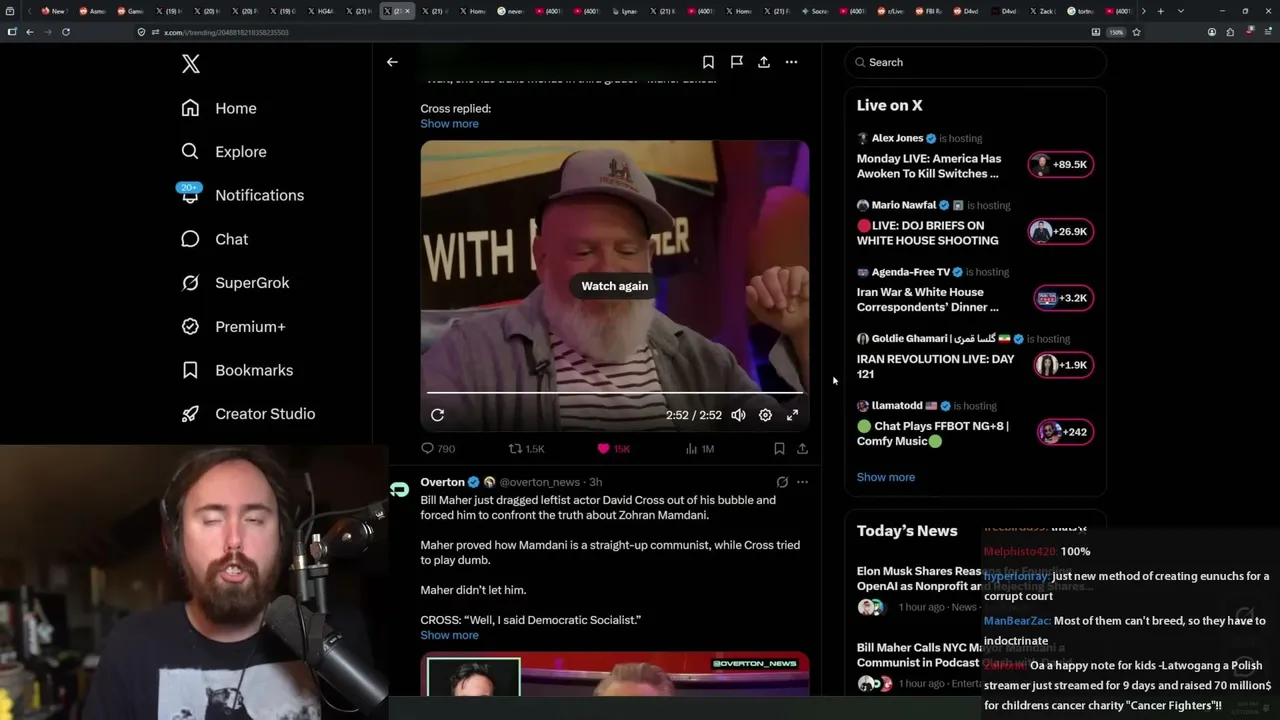Open the Overton news video thumbnail
The height and width of the screenshot is (720, 1280).
[x=615, y=675]
